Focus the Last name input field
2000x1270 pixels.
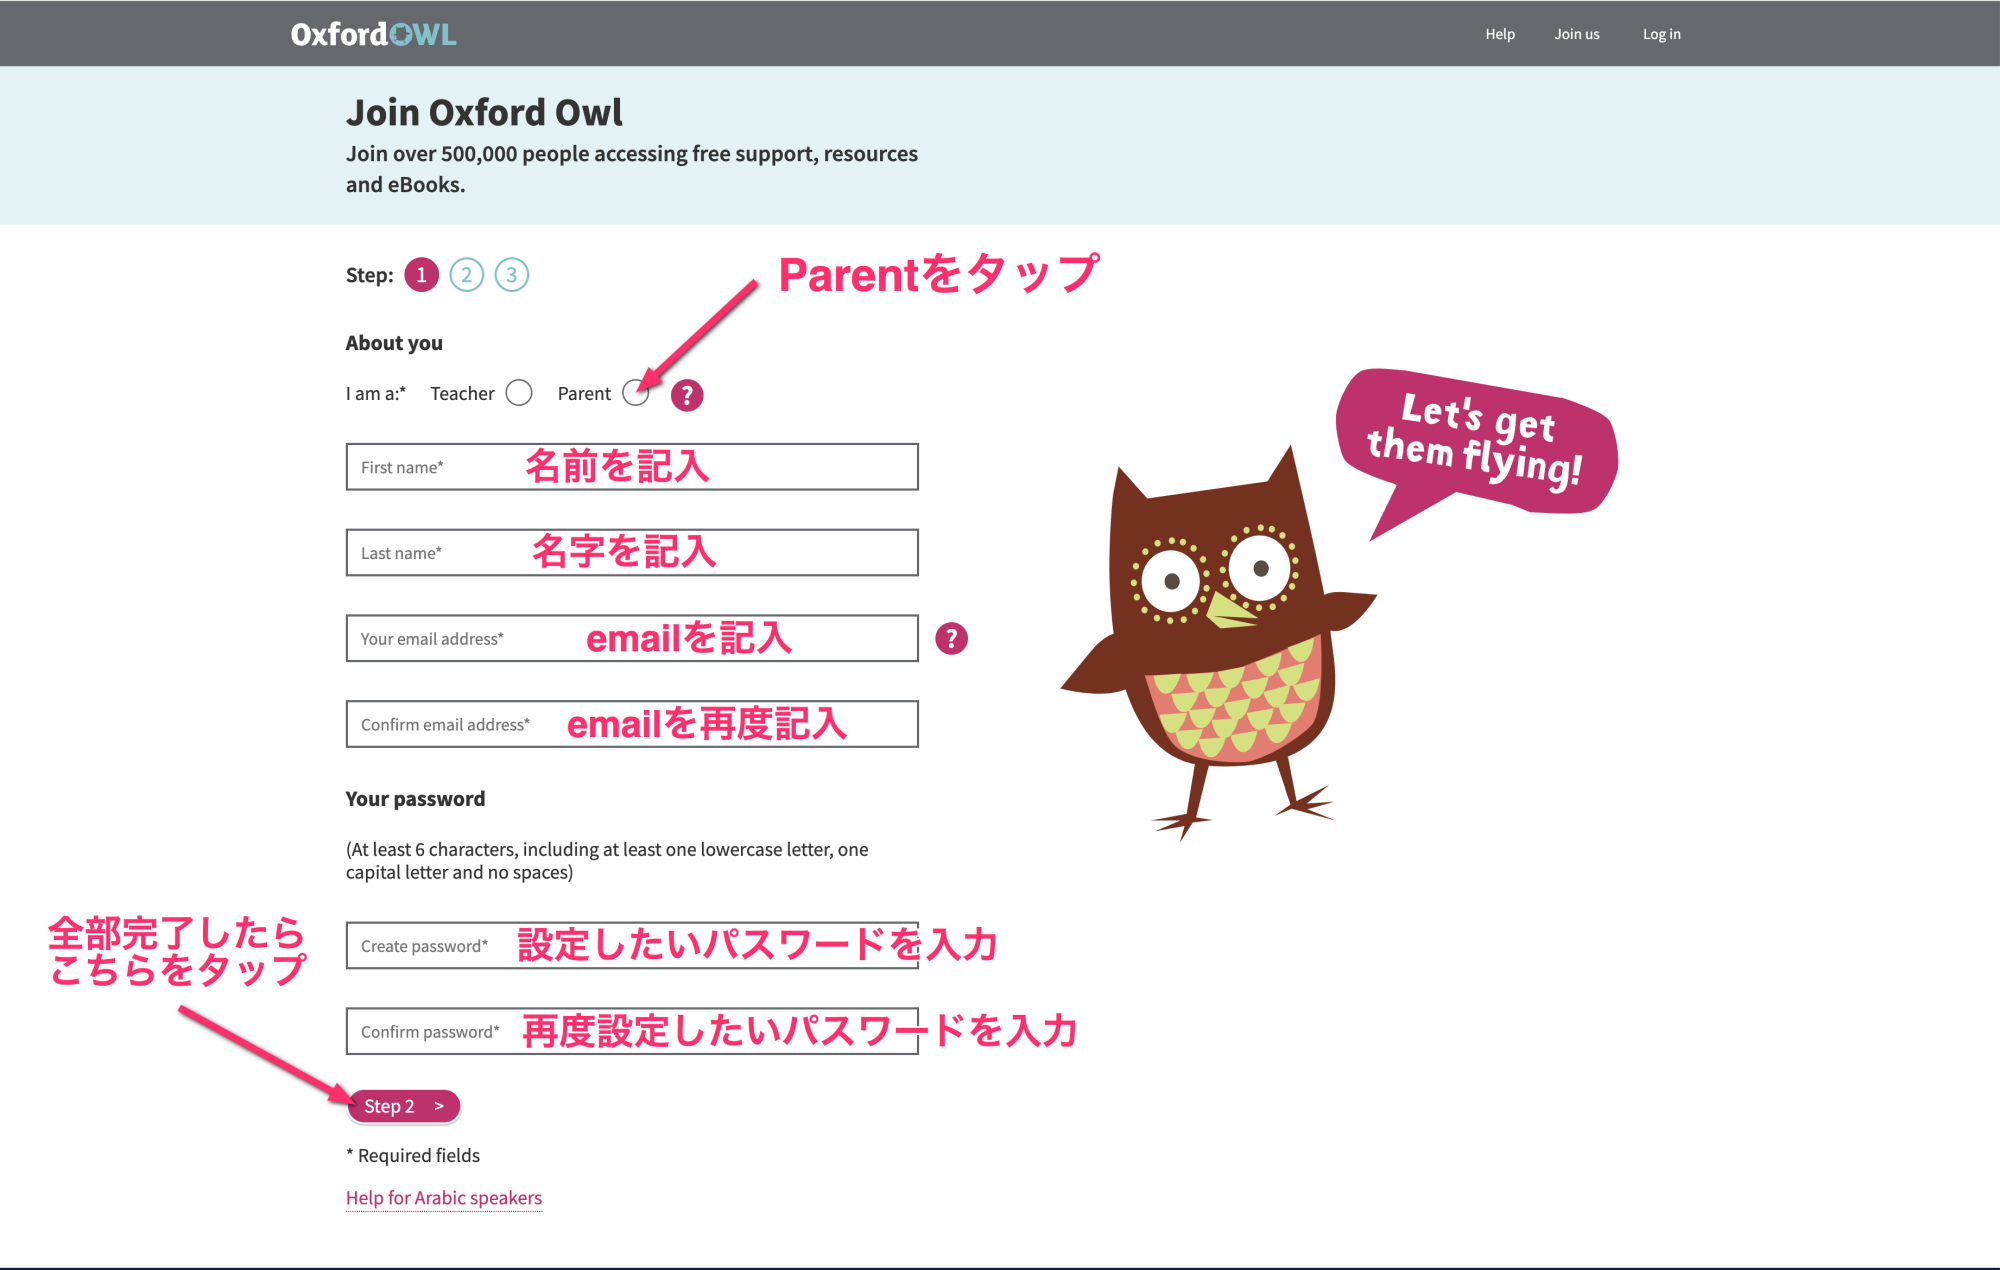coord(632,553)
